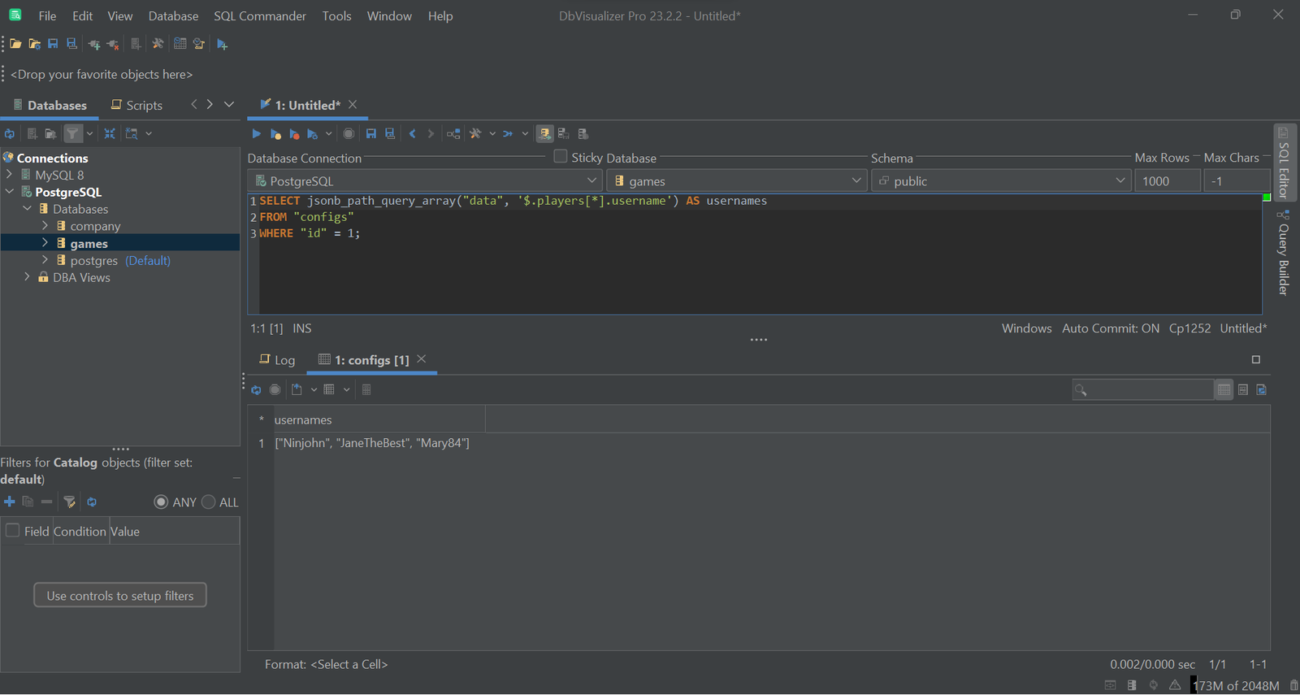Viewport: 1300px width, 695px height.
Task: Run the SQL script with Execute button
Action: 256,133
